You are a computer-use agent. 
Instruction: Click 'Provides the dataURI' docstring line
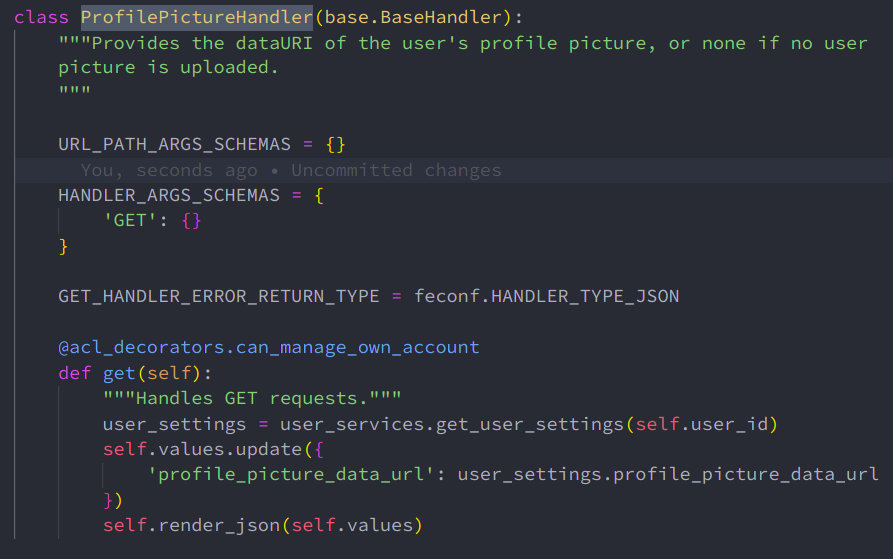click(x=463, y=43)
